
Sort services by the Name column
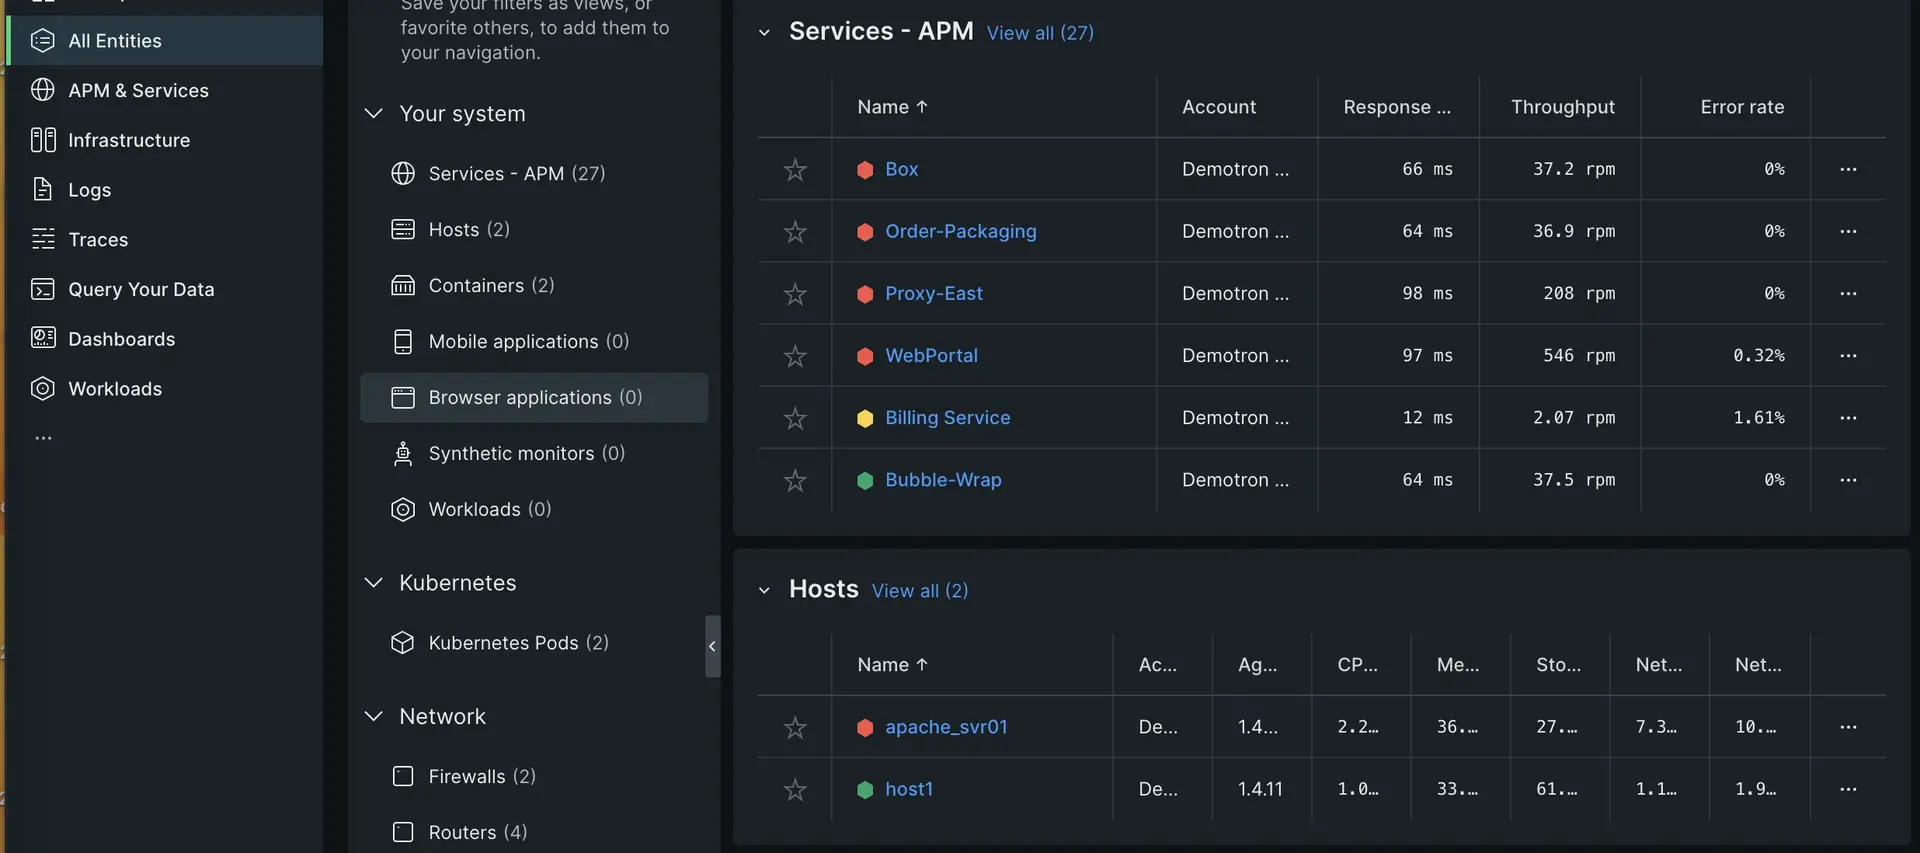[892, 107]
